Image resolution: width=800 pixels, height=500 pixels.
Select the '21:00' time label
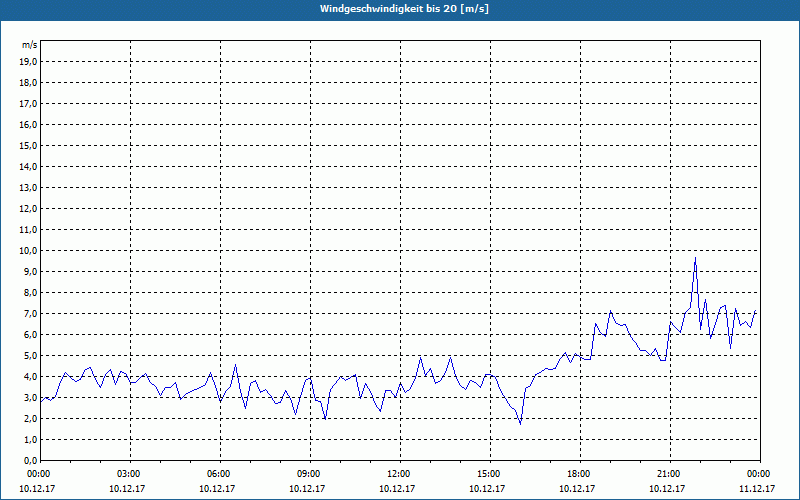[x=669, y=474]
